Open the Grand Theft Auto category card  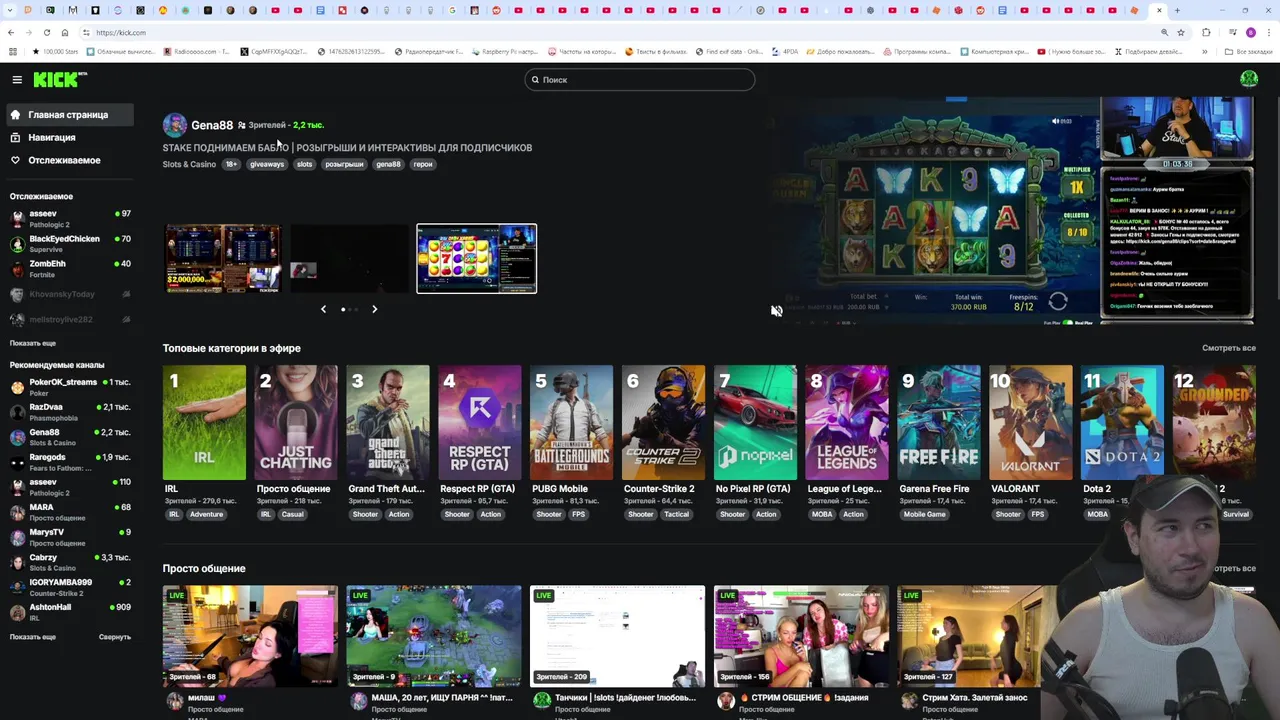tap(388, 422)
